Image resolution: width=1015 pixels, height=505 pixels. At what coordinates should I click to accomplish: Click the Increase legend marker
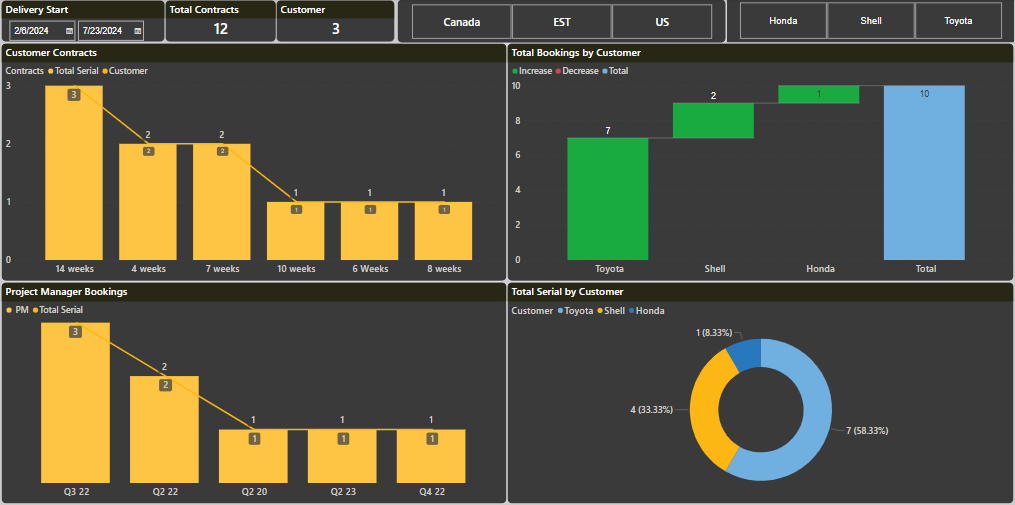click(x=515, y=71)
